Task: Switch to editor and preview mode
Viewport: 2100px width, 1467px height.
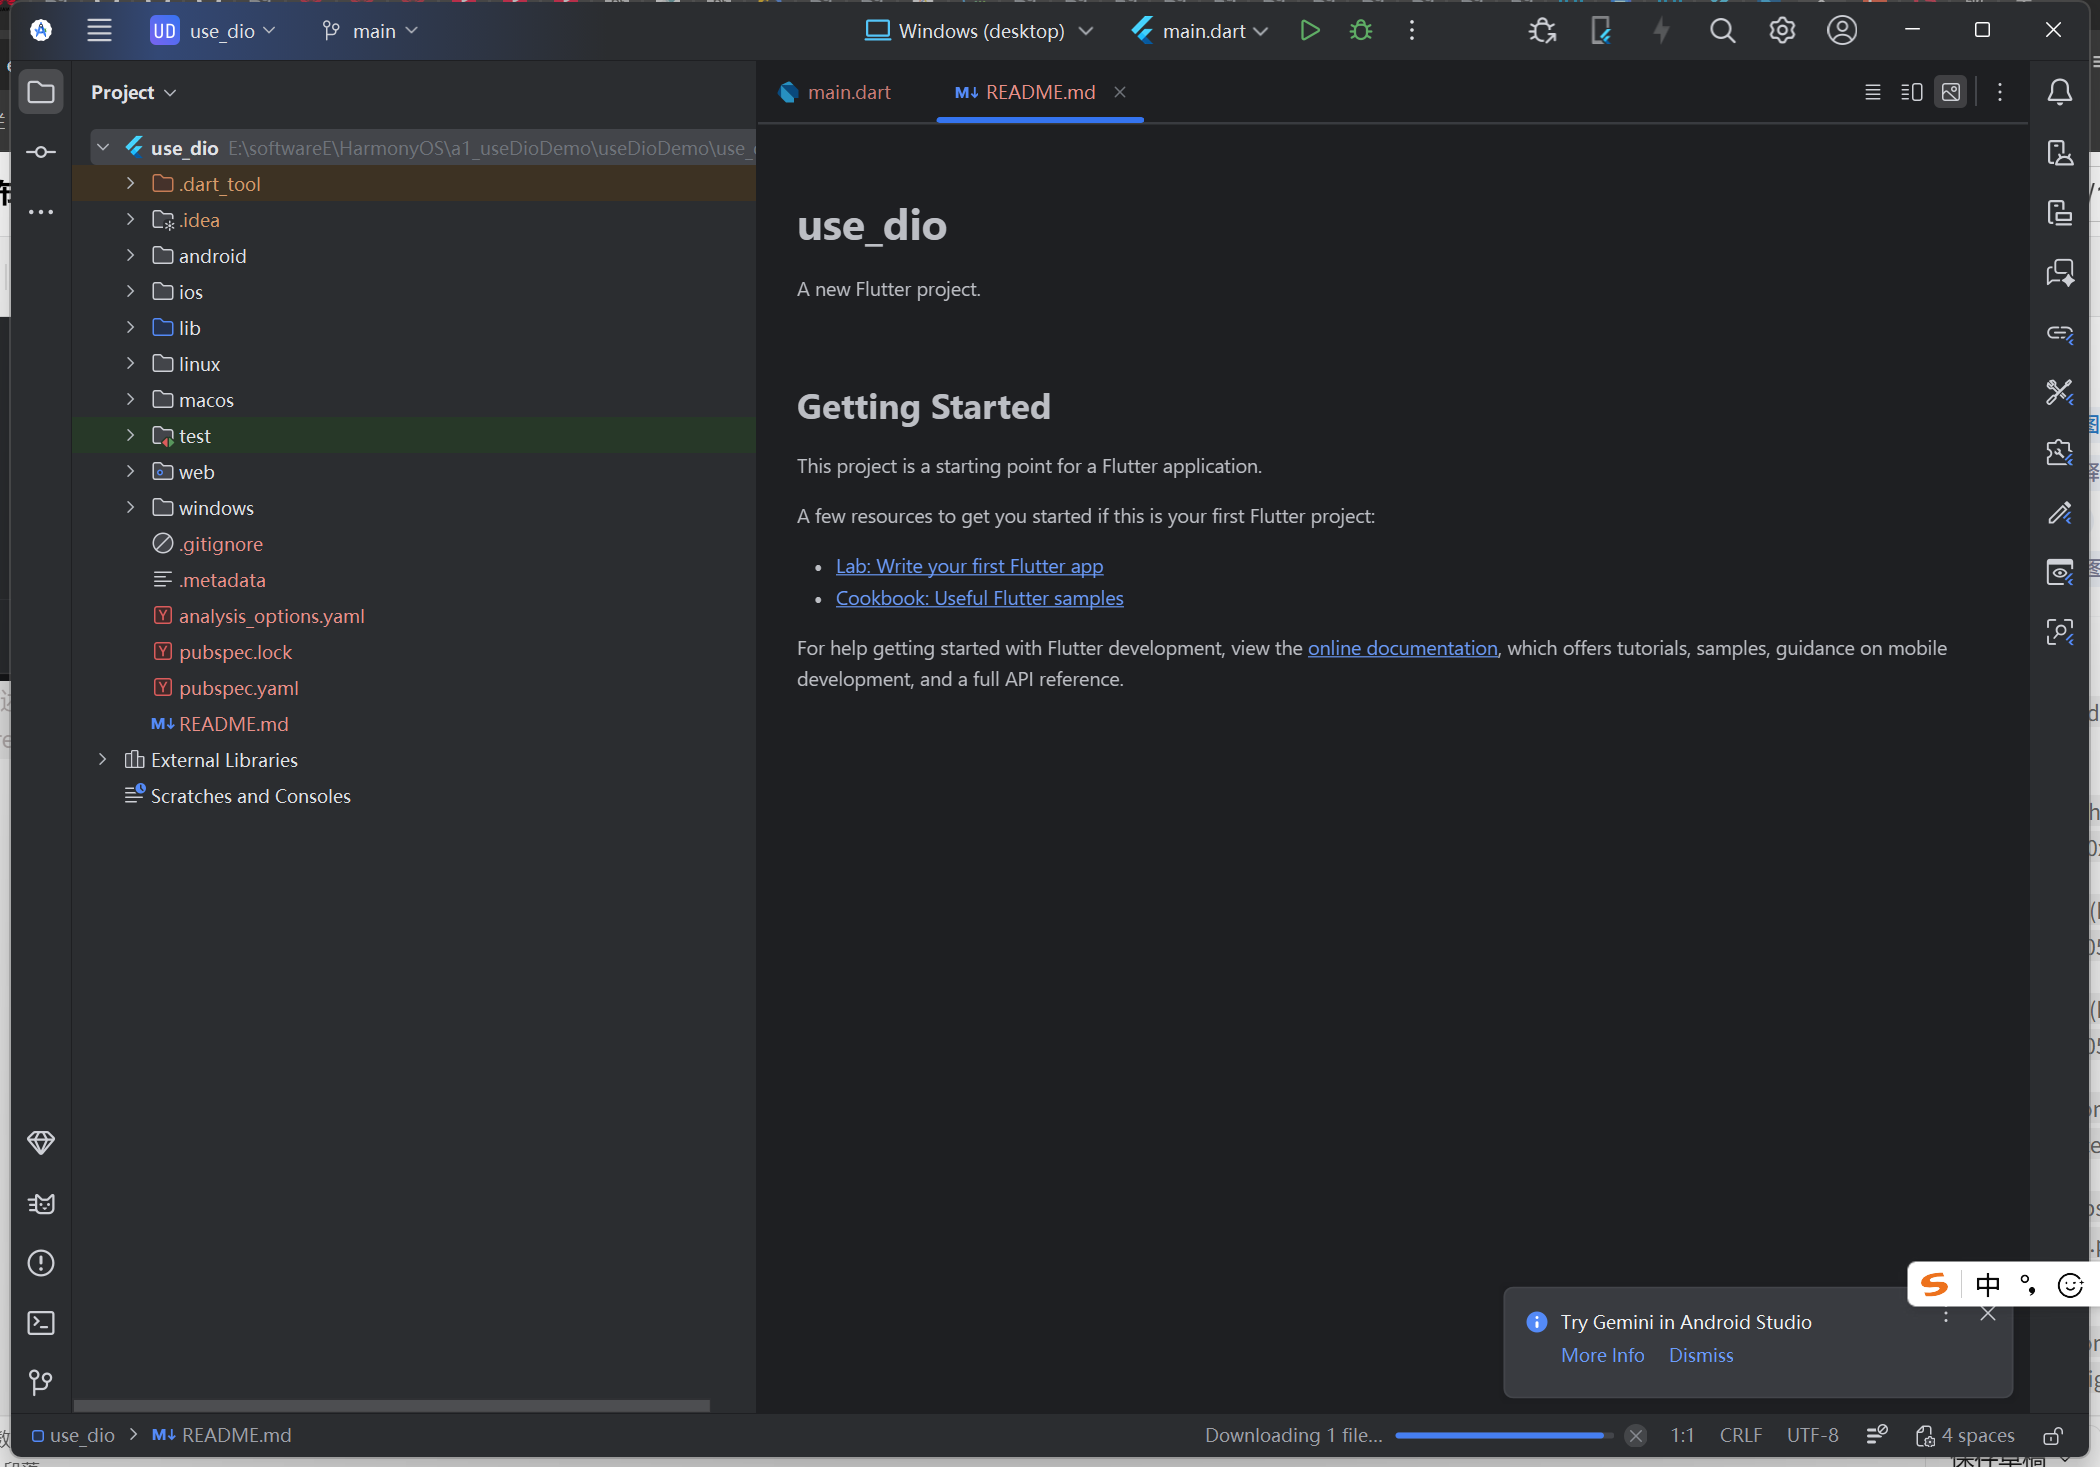Action: (x=1911, y=92)
